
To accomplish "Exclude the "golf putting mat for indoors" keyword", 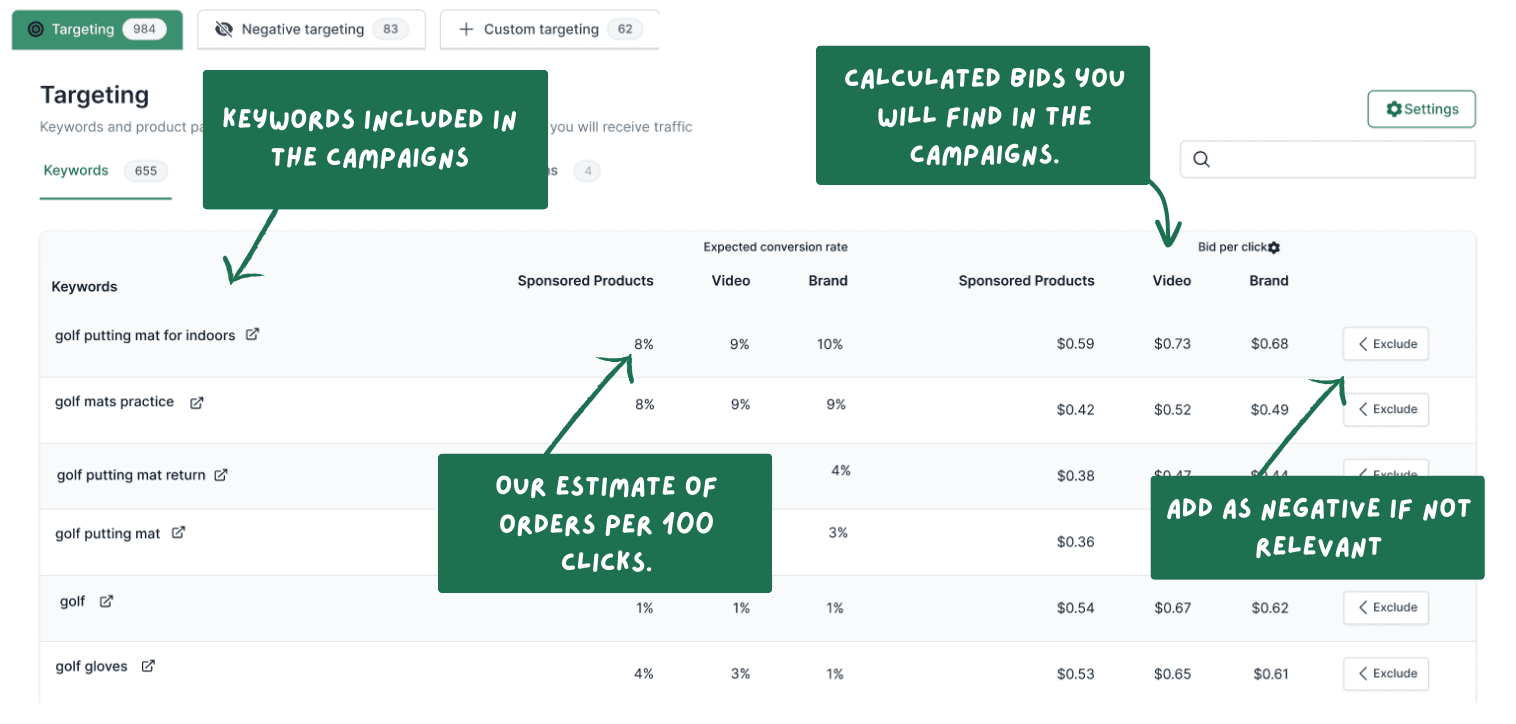I will tap(1386, 344).
